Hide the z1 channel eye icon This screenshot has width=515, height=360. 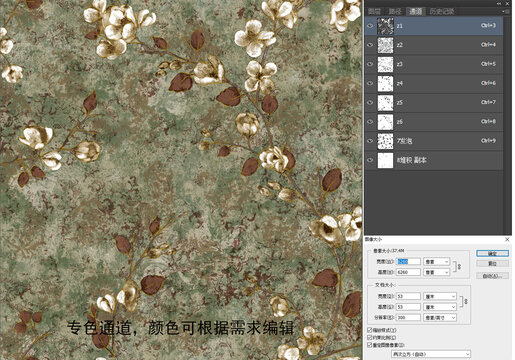[370, 26]
